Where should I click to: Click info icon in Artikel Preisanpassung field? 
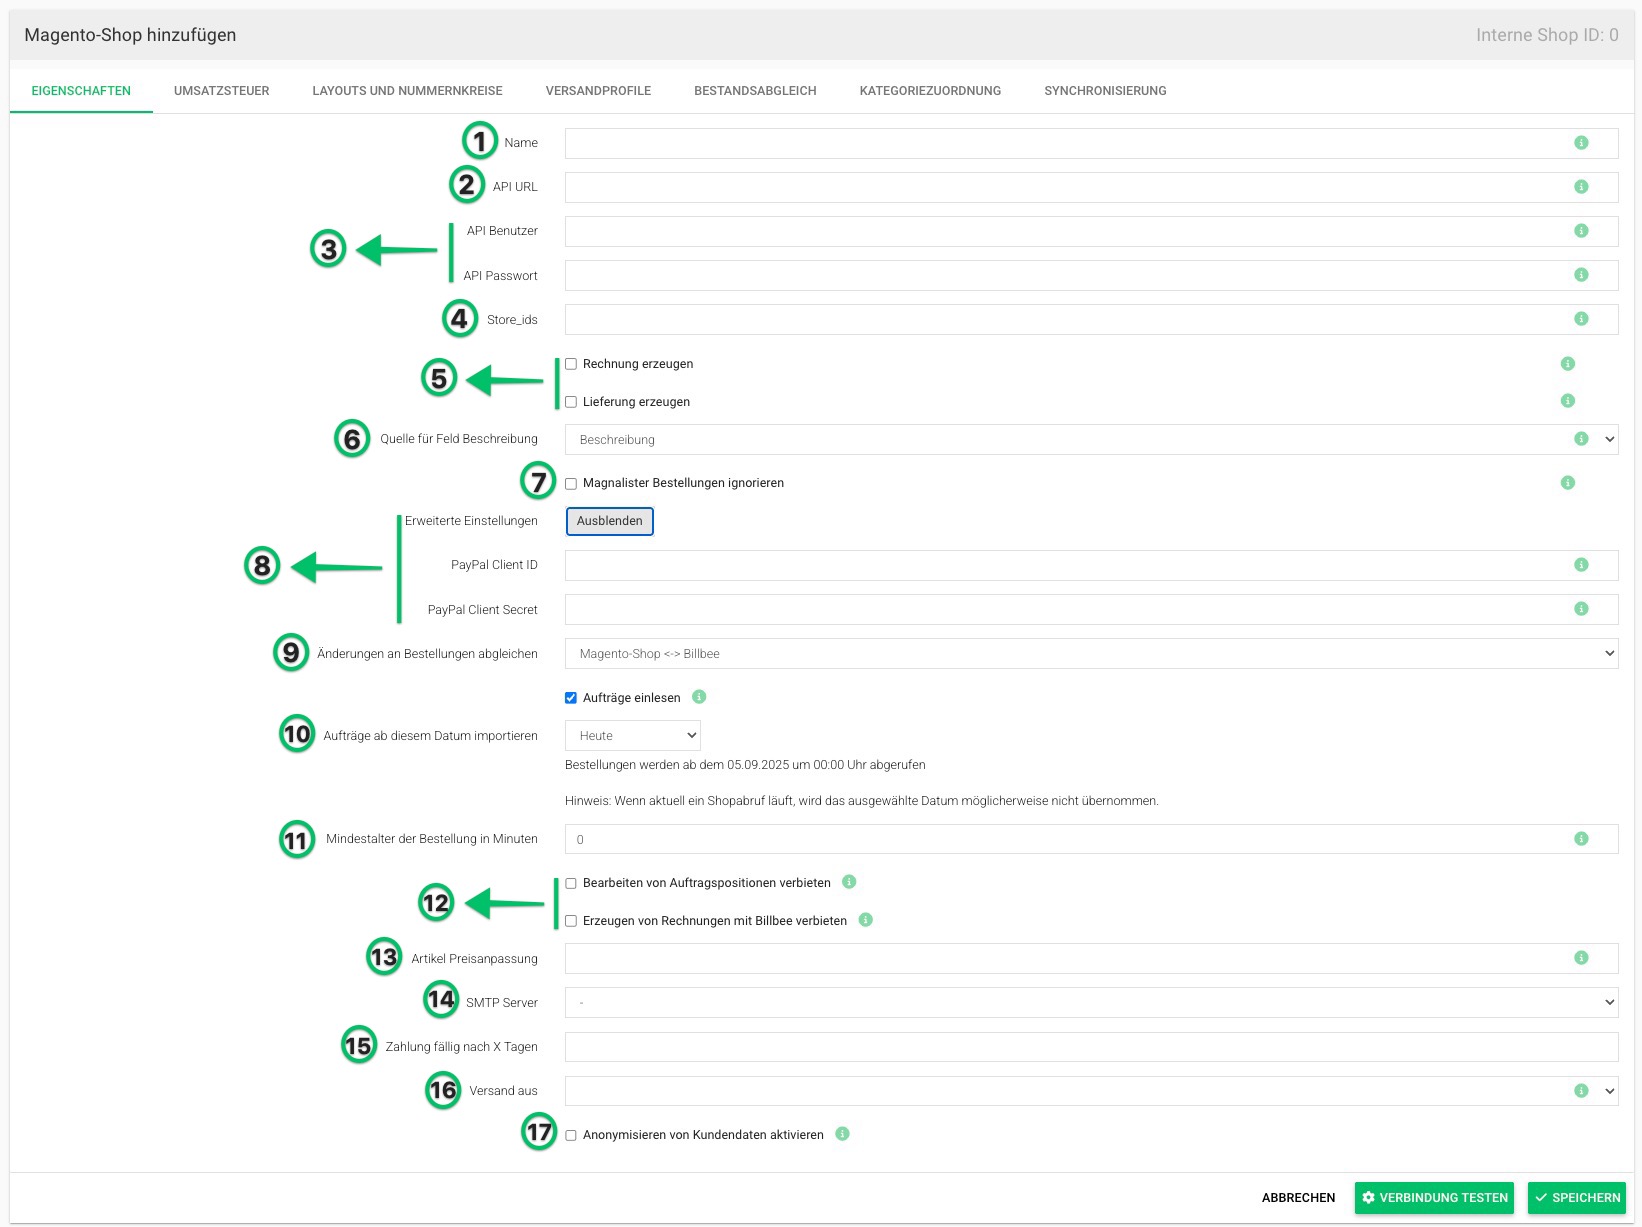click(x=1581, y=958)
